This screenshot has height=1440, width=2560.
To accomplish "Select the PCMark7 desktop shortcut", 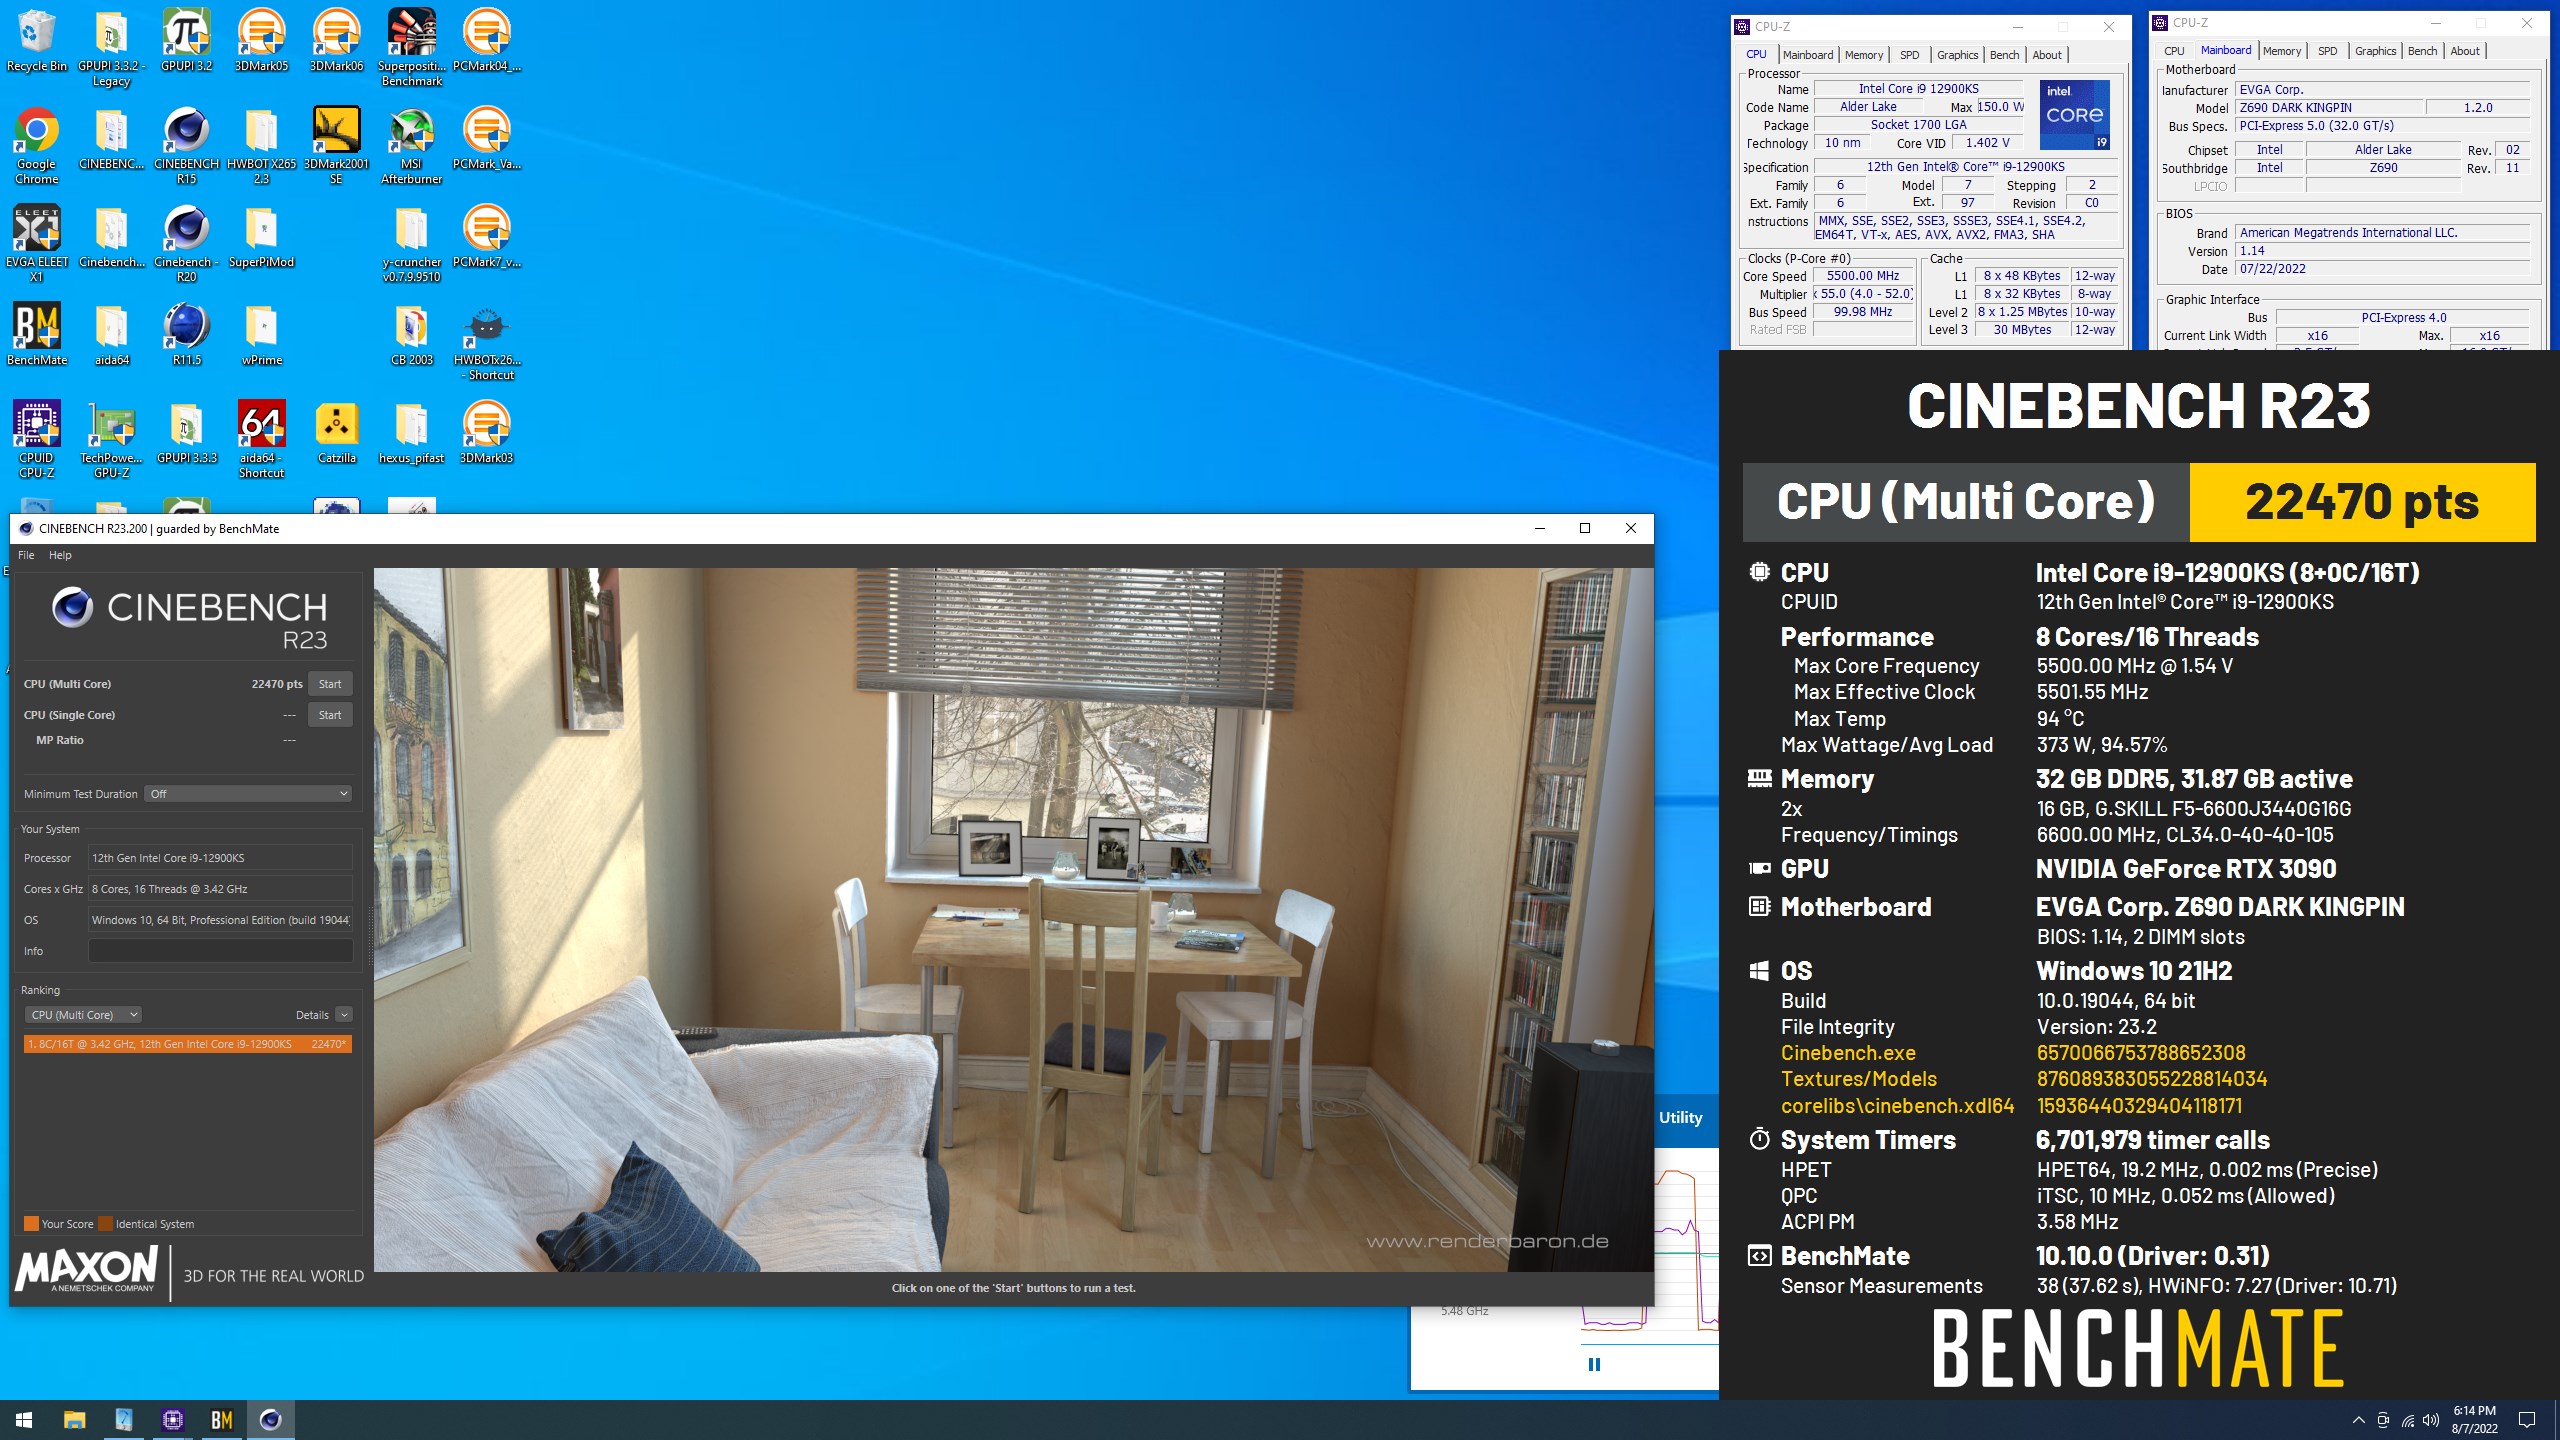I will (x=487, y=237).
